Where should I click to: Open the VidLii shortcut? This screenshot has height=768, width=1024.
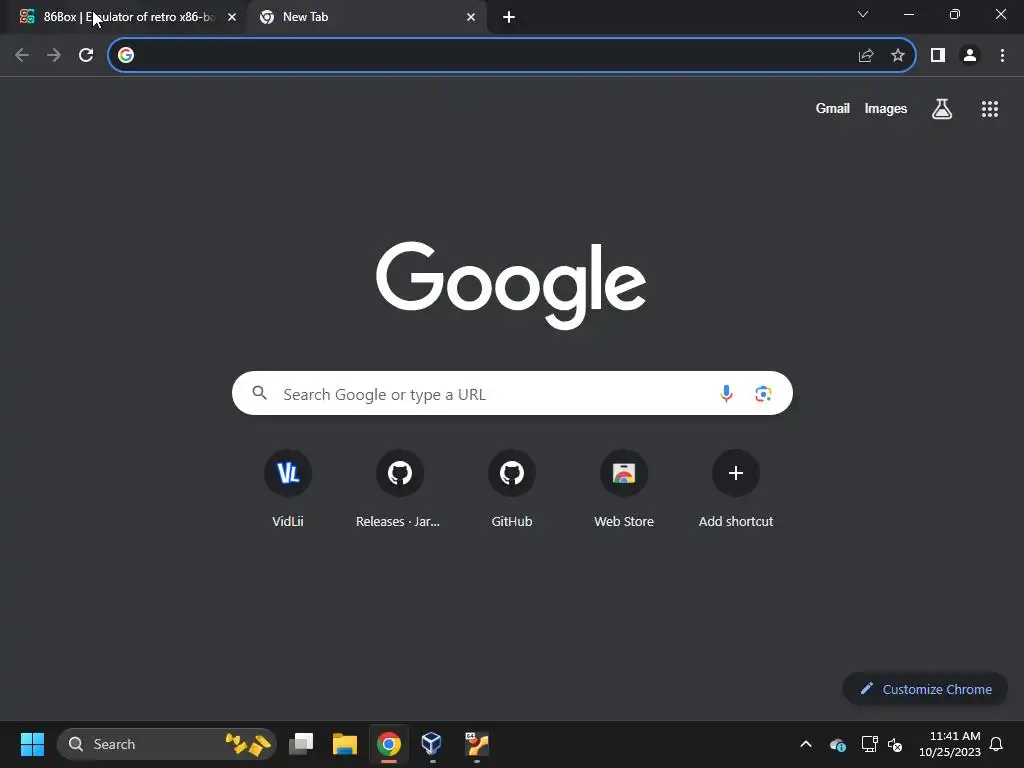click(x=288, y=487)
